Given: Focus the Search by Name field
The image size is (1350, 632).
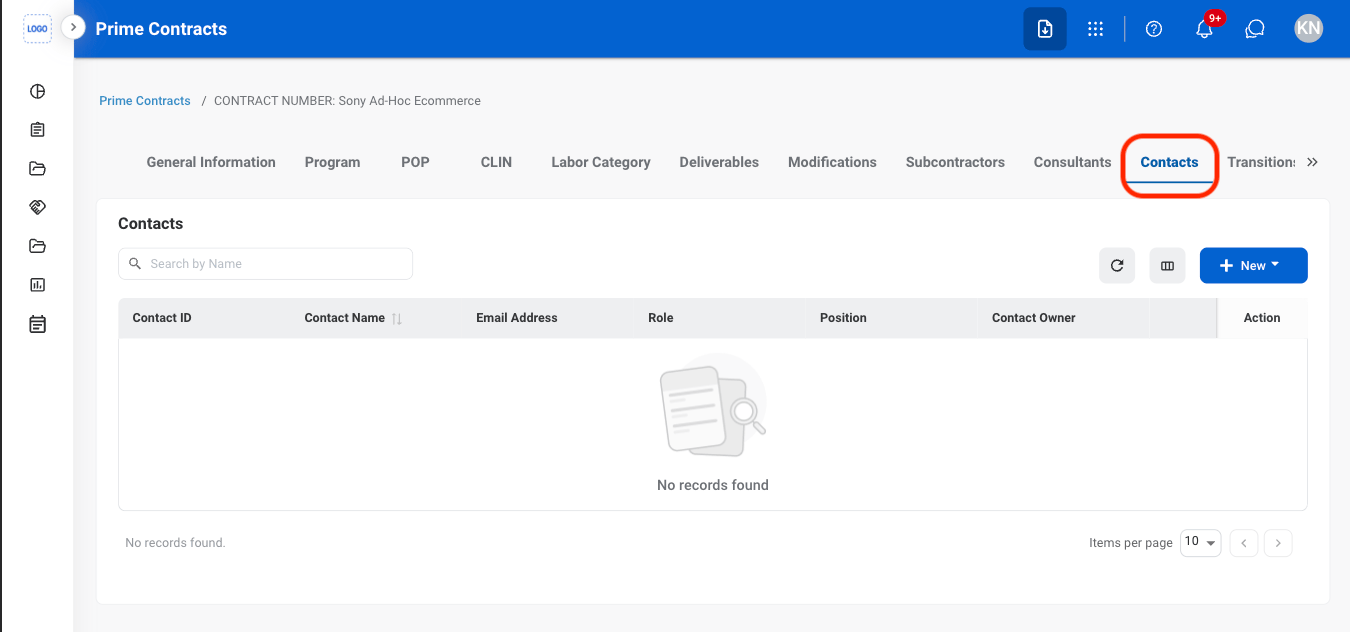Looking at the screenshot, I should pyautogui.click(x=265, y=264).
